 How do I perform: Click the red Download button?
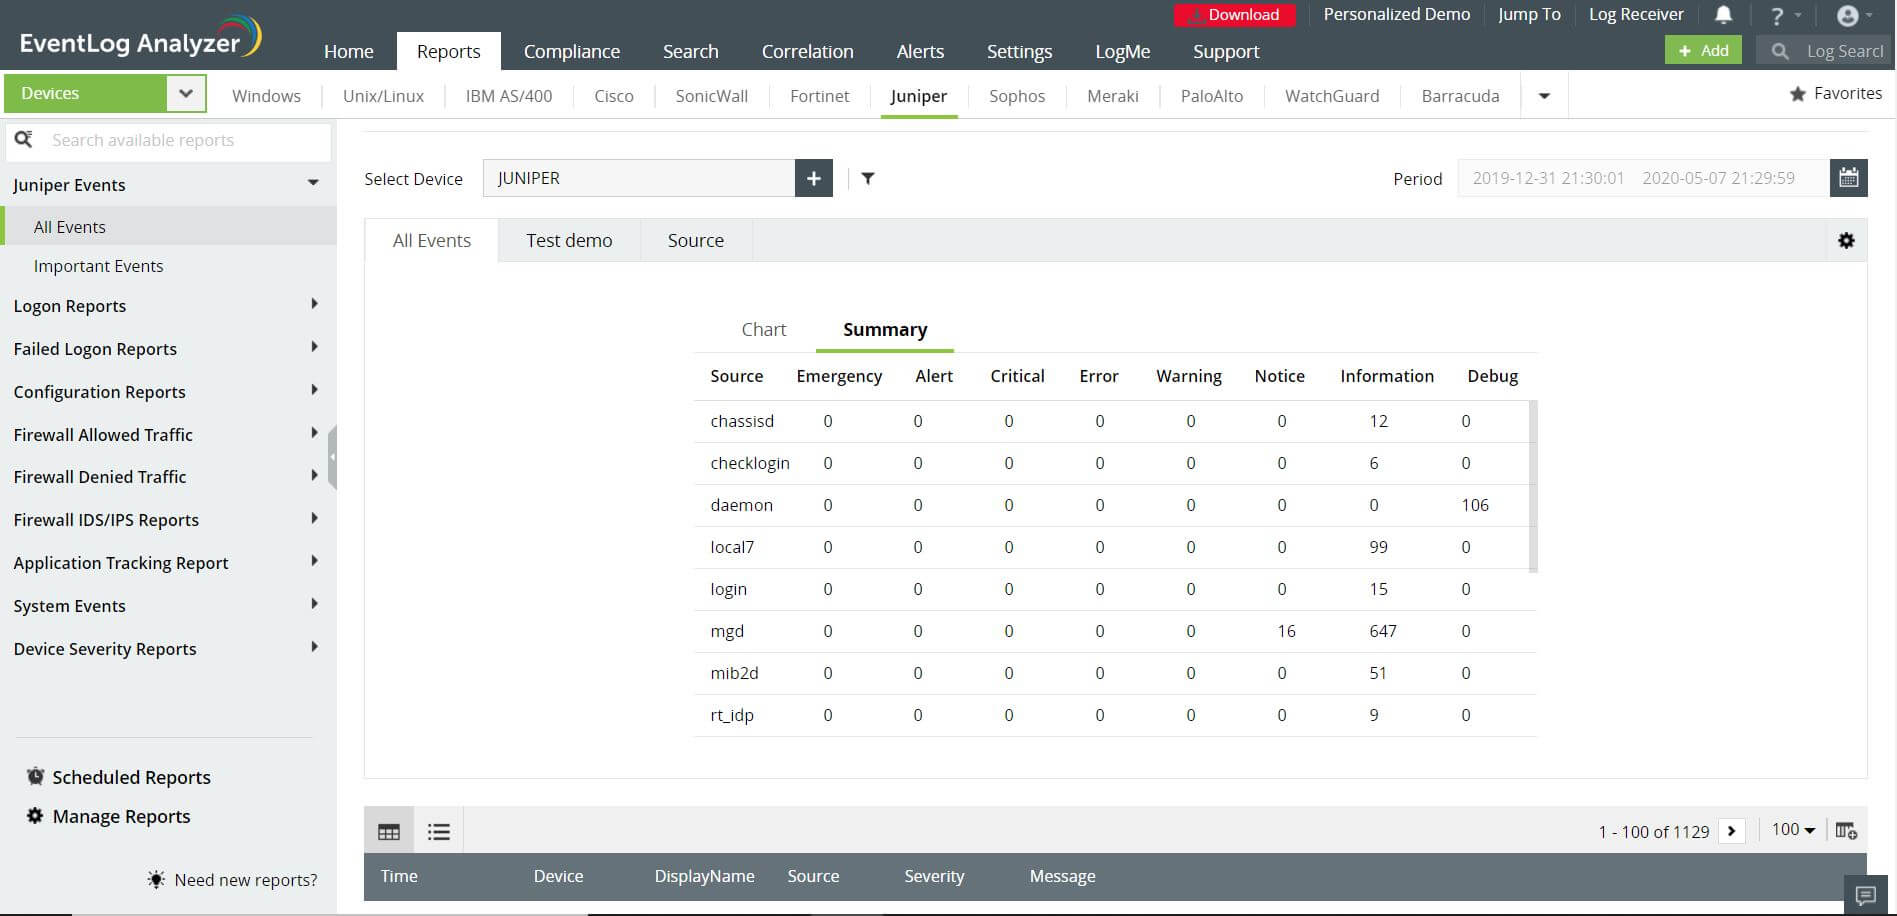pyautogui.click(x=1234, y=15)
